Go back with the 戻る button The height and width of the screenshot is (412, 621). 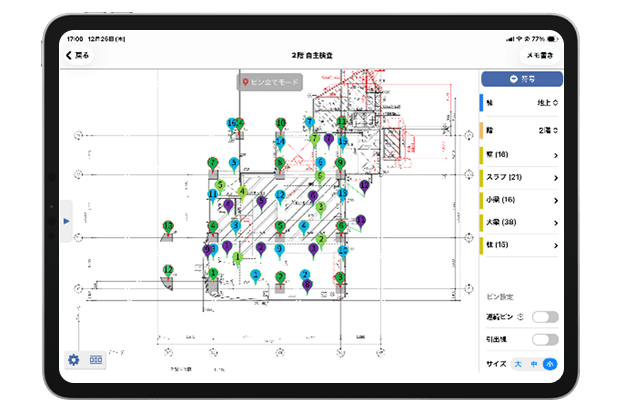coord(78,56)
